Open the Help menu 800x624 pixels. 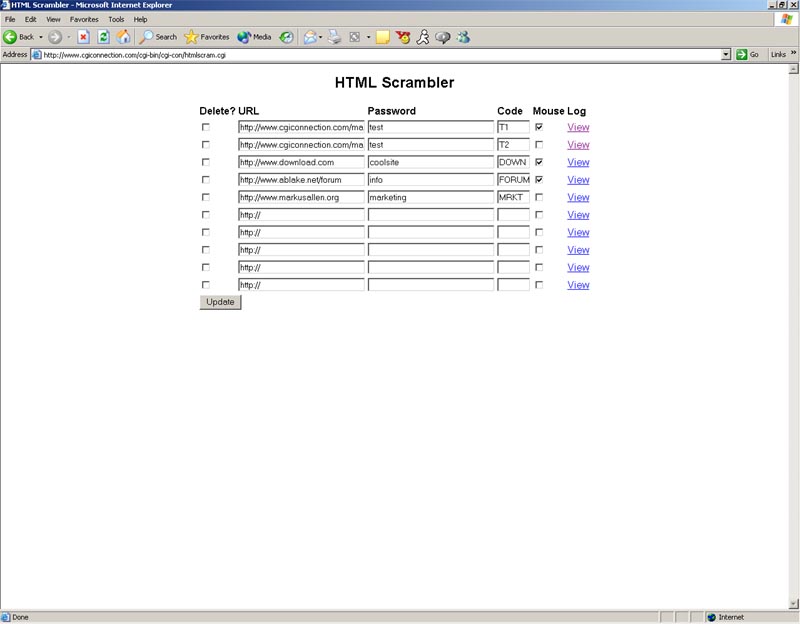pyautogui.click(x=140, y=19)
